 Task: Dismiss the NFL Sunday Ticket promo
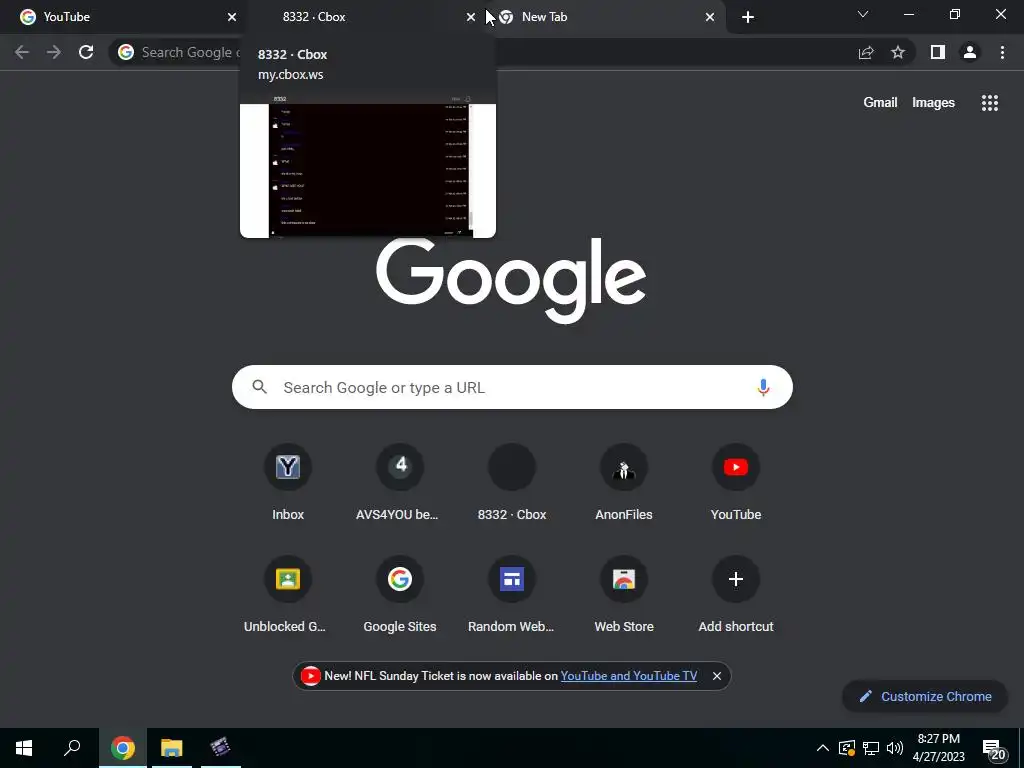tap(716, 676)
